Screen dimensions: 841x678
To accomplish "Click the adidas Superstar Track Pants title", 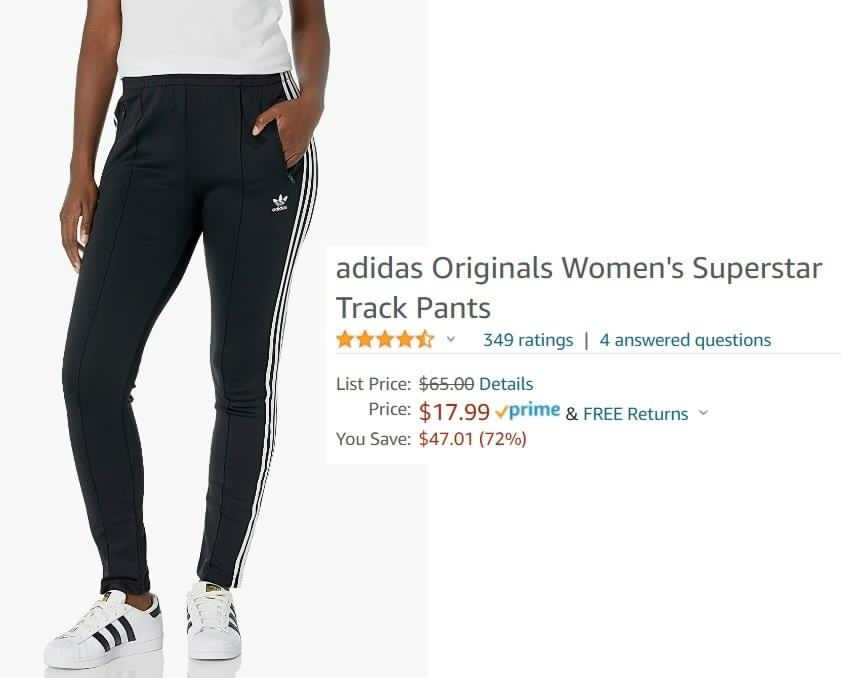I will coord(578,288).
